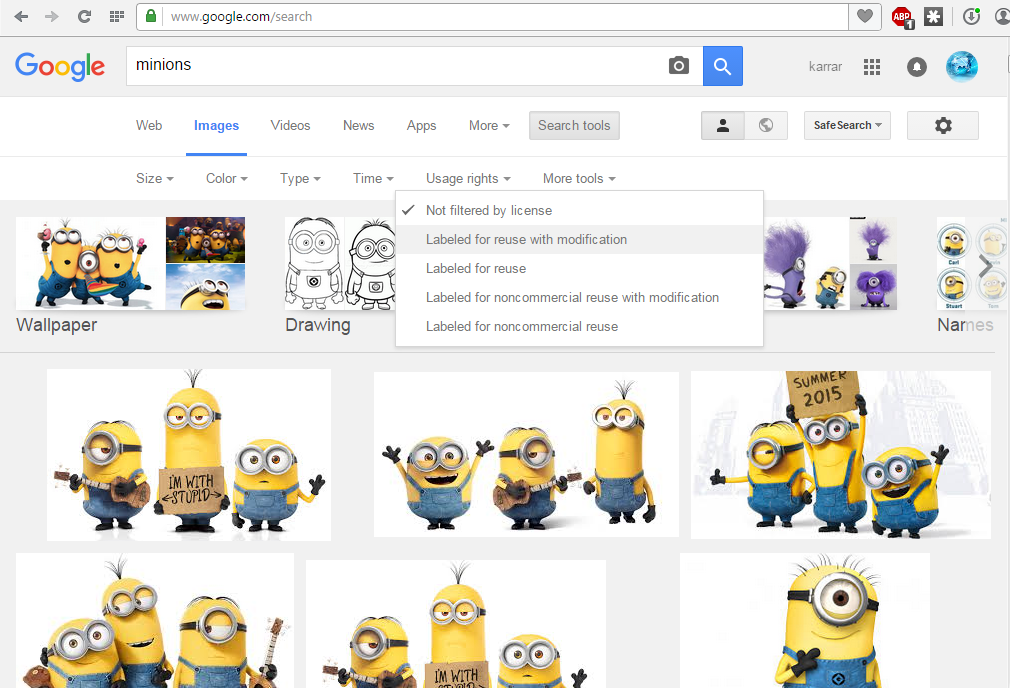
Task: Go back with the browser back arrow
Action: click(x=21, y=16)
